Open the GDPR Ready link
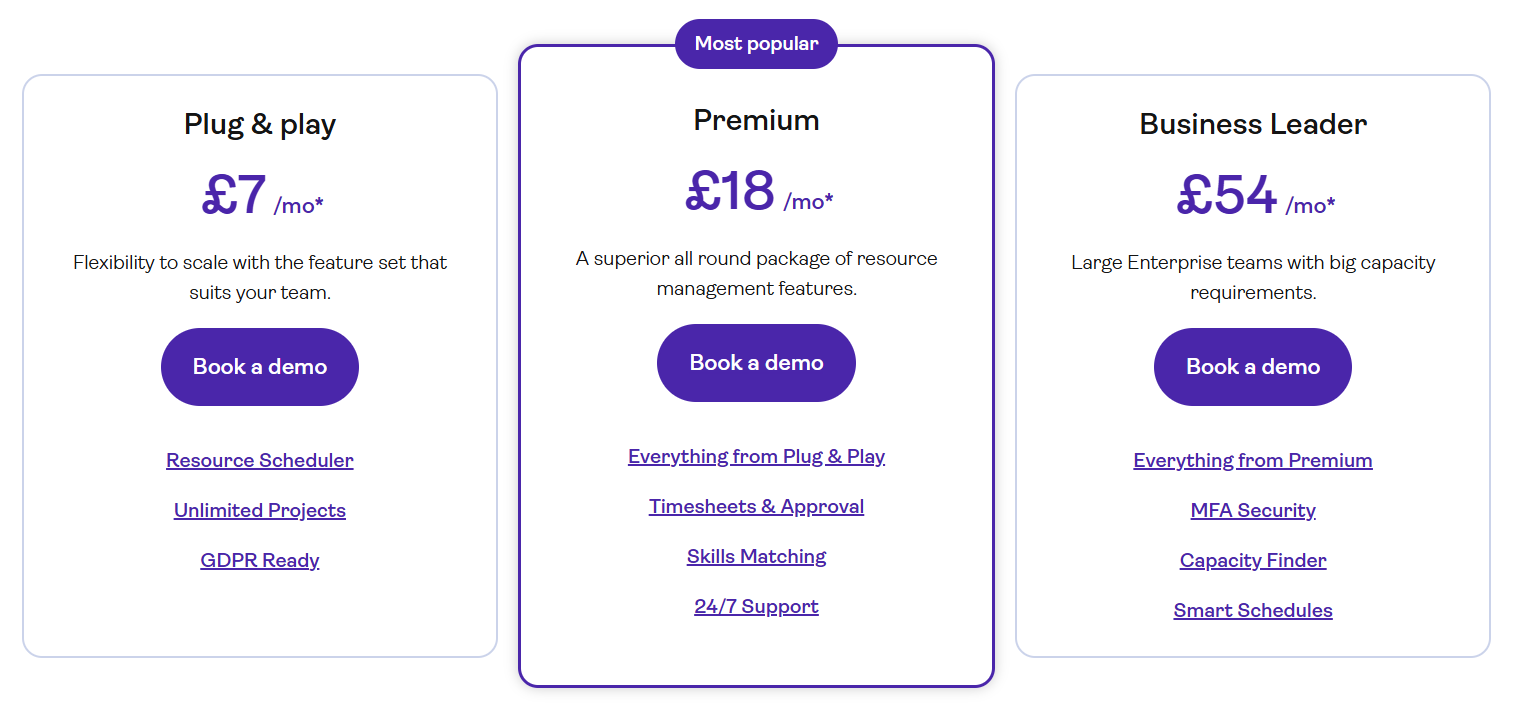1519x704 pixels. tap(259, 560)
